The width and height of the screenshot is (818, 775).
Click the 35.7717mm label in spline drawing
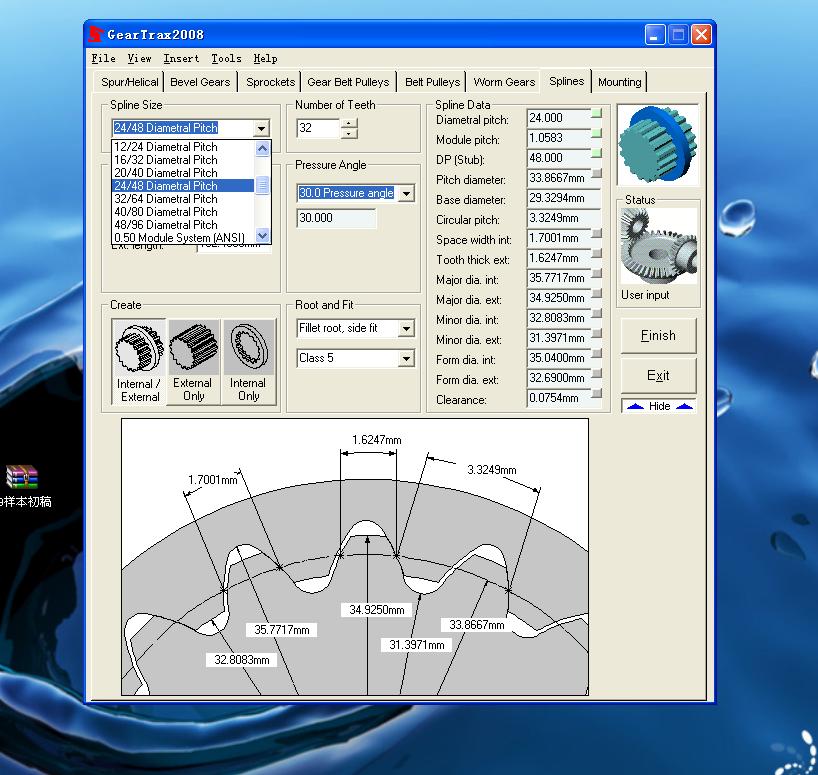282,630
